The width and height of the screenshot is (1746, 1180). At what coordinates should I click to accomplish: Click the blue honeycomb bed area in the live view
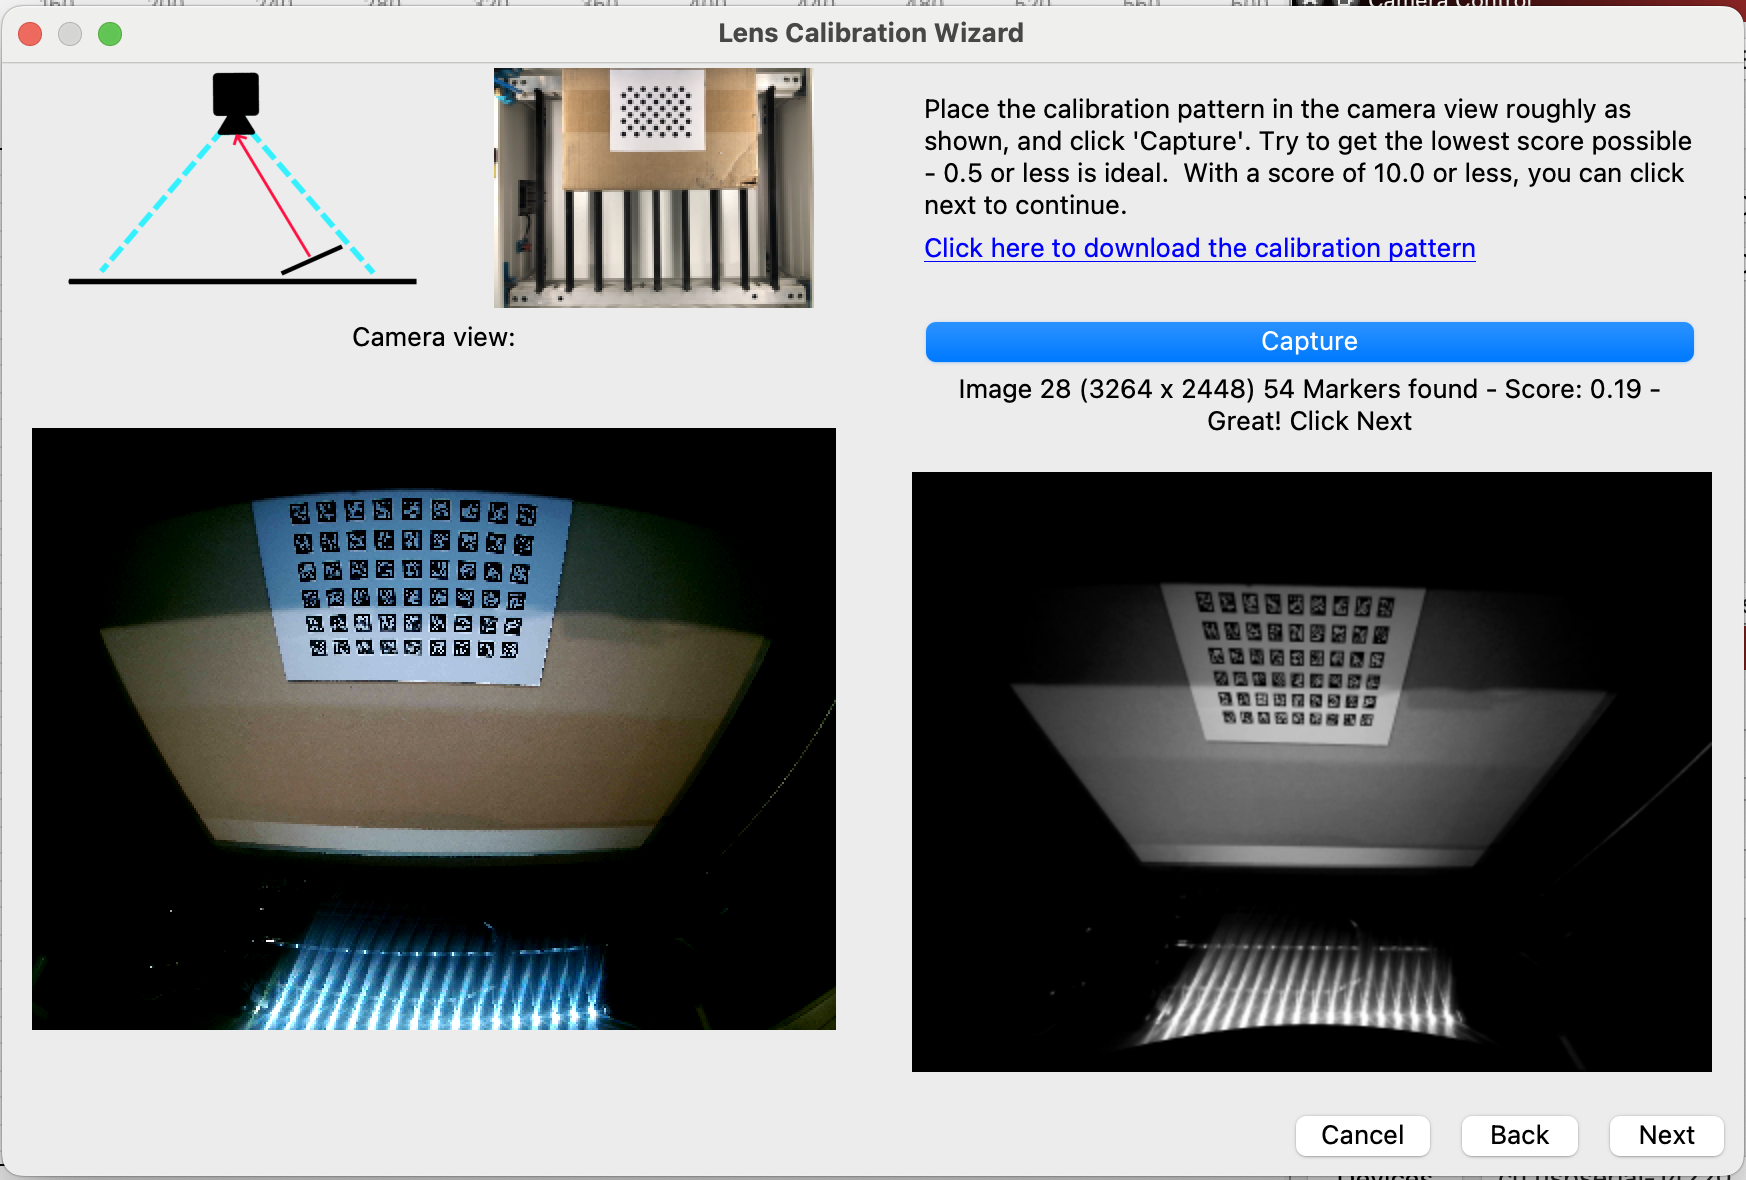pyautogui.click(x=430, y=975)
